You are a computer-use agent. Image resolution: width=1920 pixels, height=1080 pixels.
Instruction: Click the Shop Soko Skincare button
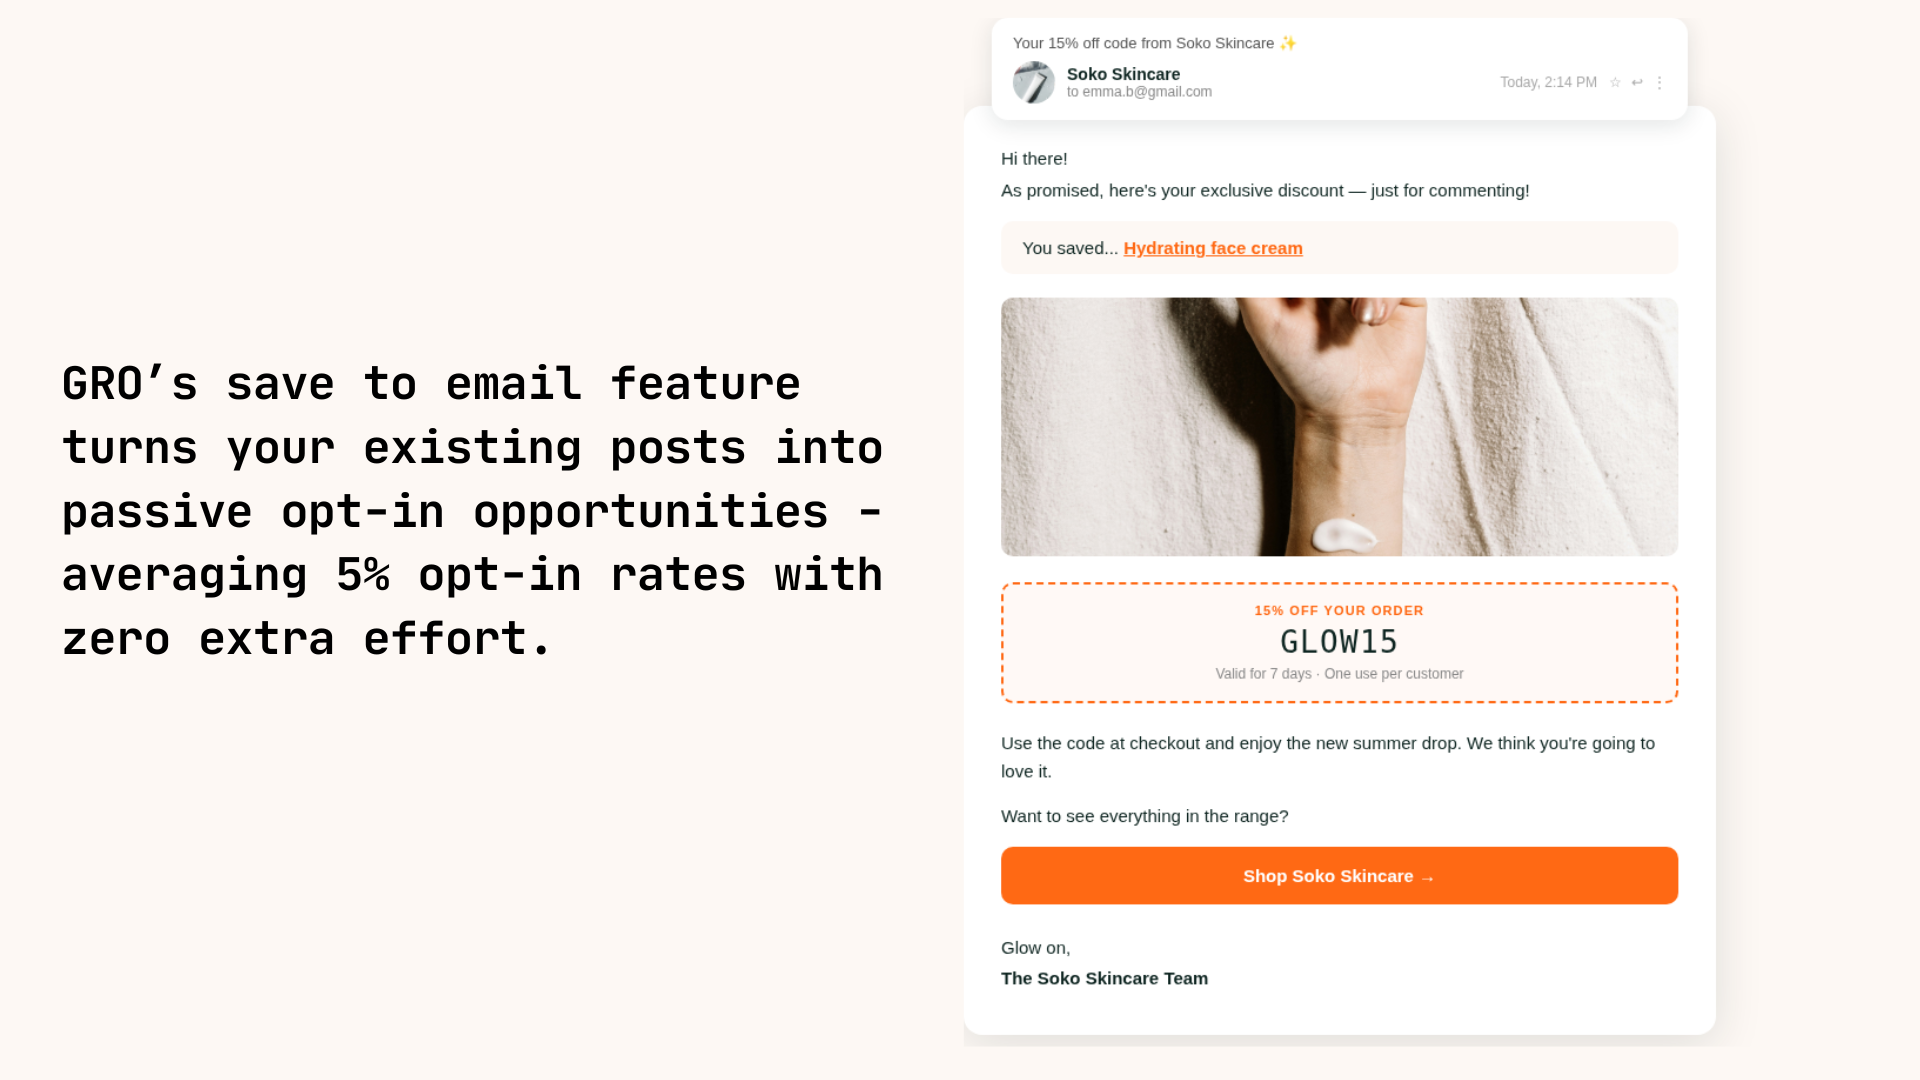(1339, 876)
